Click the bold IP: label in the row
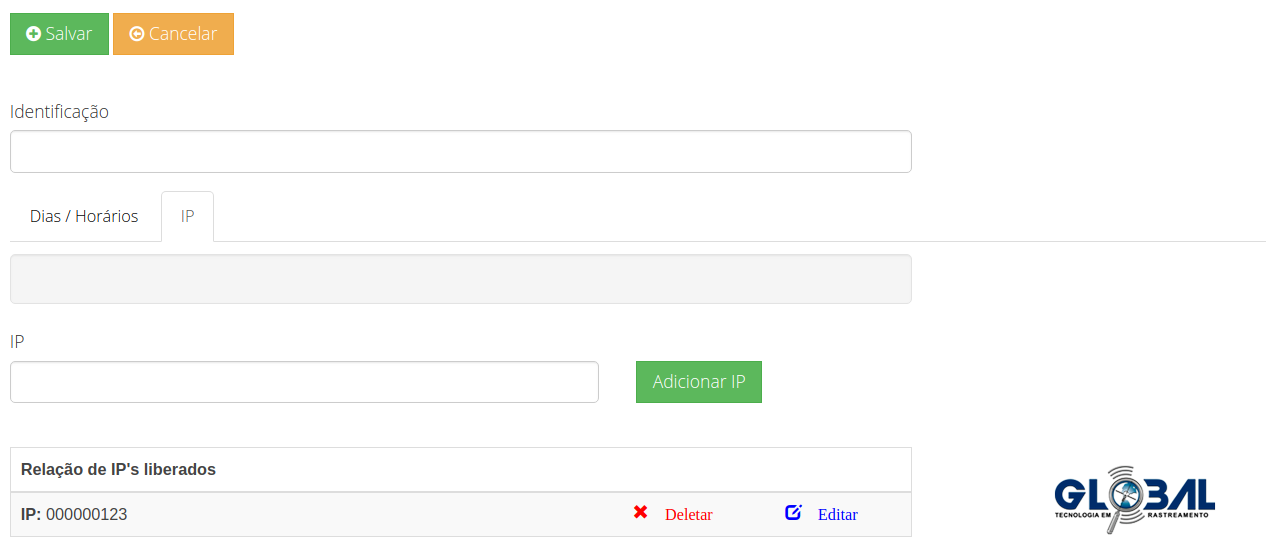 click(x=31, y=515)
